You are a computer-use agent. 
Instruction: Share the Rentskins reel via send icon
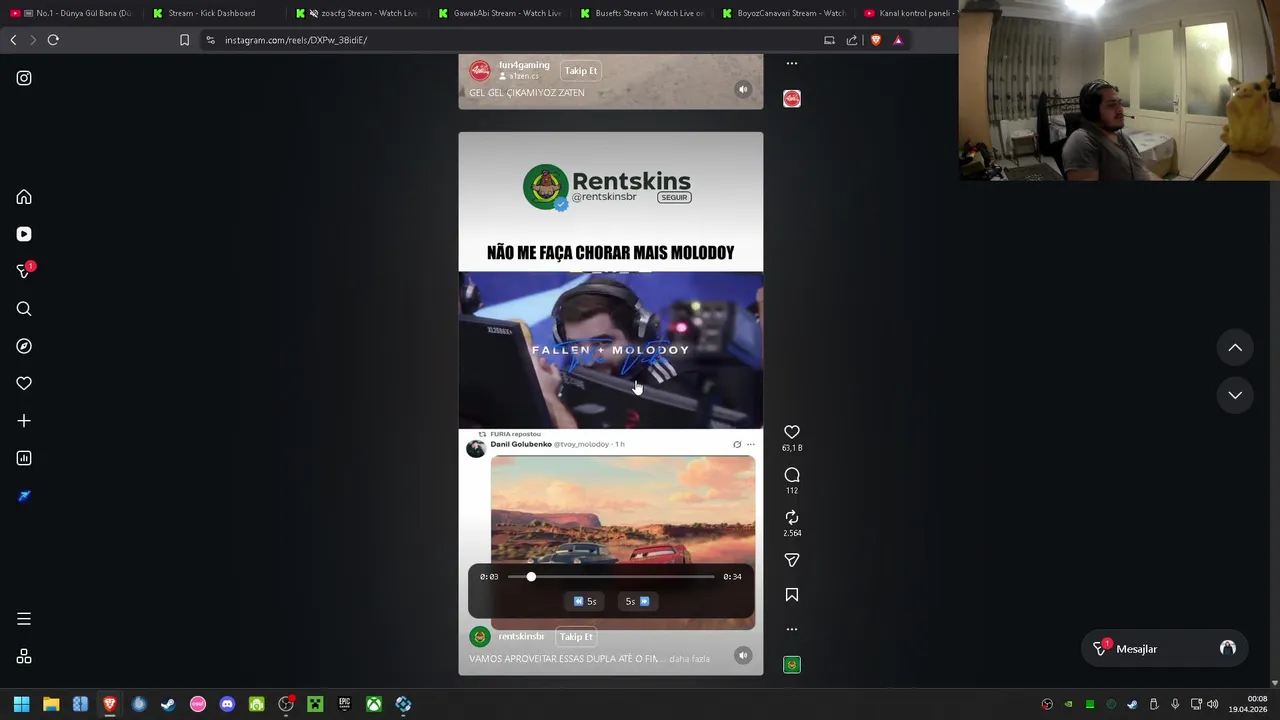point(792,560)
